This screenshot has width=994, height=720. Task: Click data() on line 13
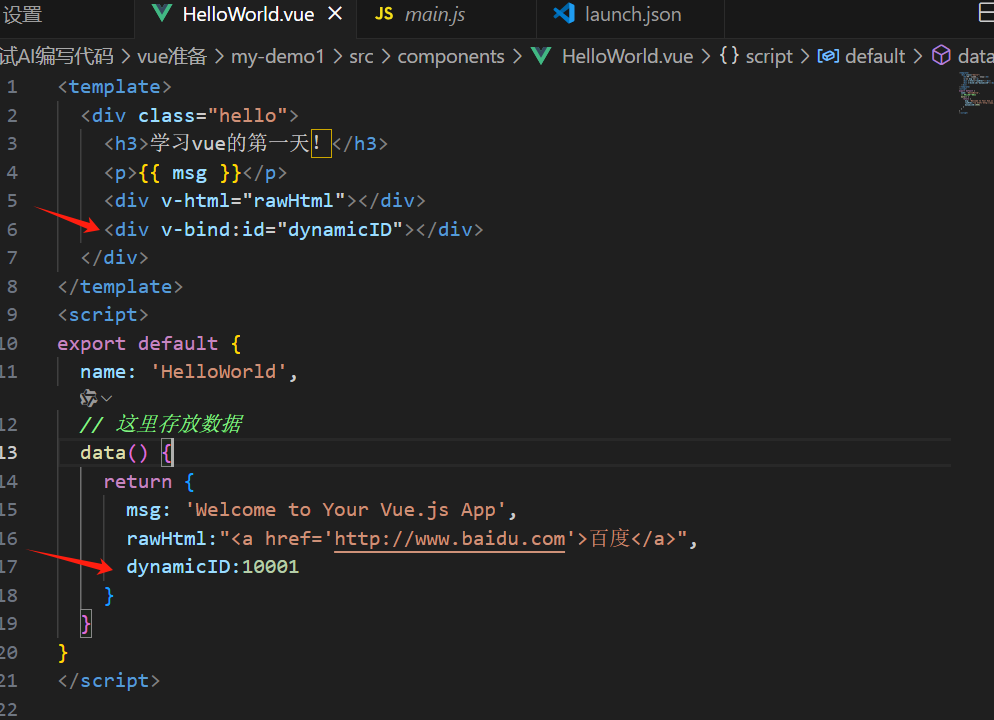pos(114,453)
